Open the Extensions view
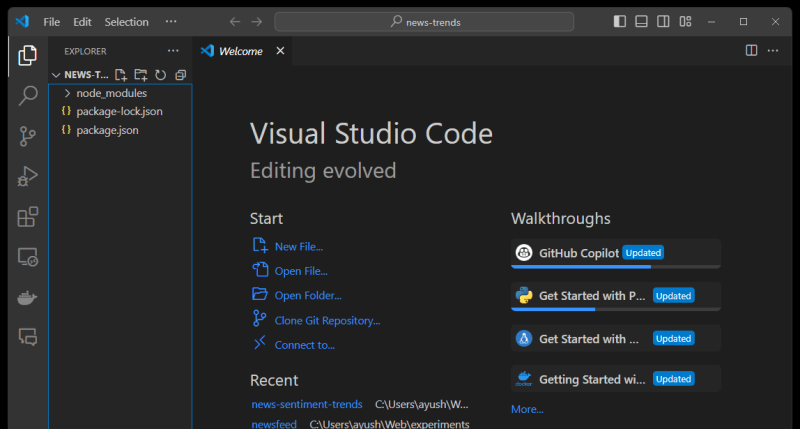 (28, 217)
